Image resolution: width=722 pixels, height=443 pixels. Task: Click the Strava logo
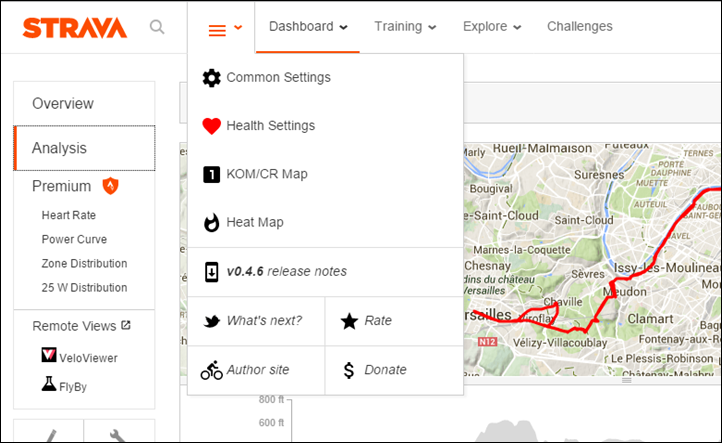click(x=75, y=28)
